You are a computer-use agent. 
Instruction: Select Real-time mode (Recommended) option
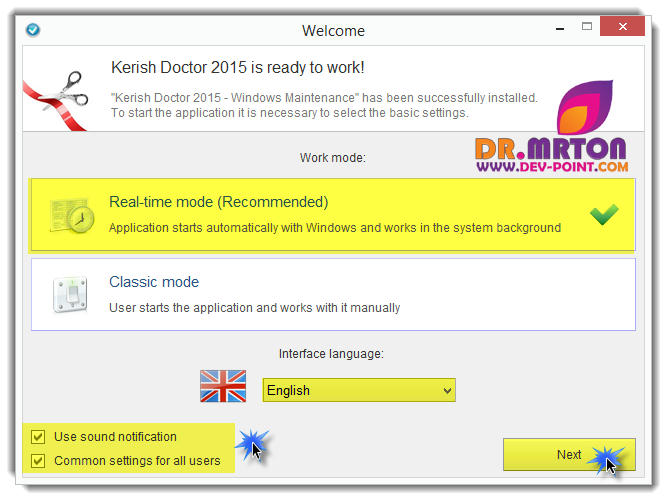pos(333,215)
